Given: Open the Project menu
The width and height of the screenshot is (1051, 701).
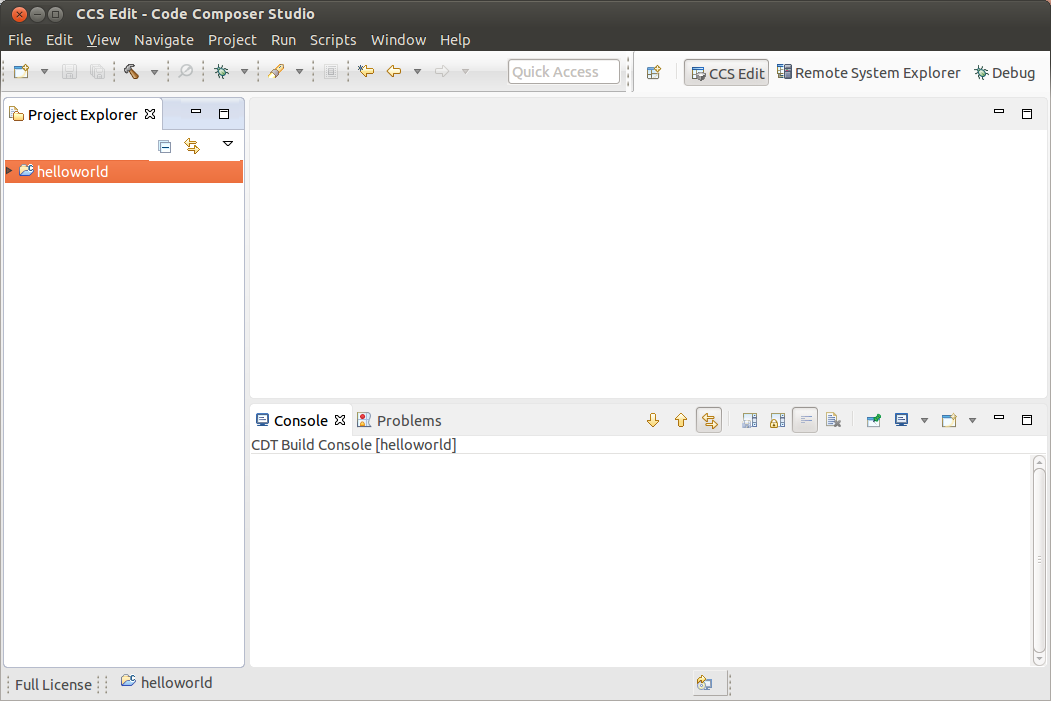Looking at the screenshot, I should [x=232, y=40].
